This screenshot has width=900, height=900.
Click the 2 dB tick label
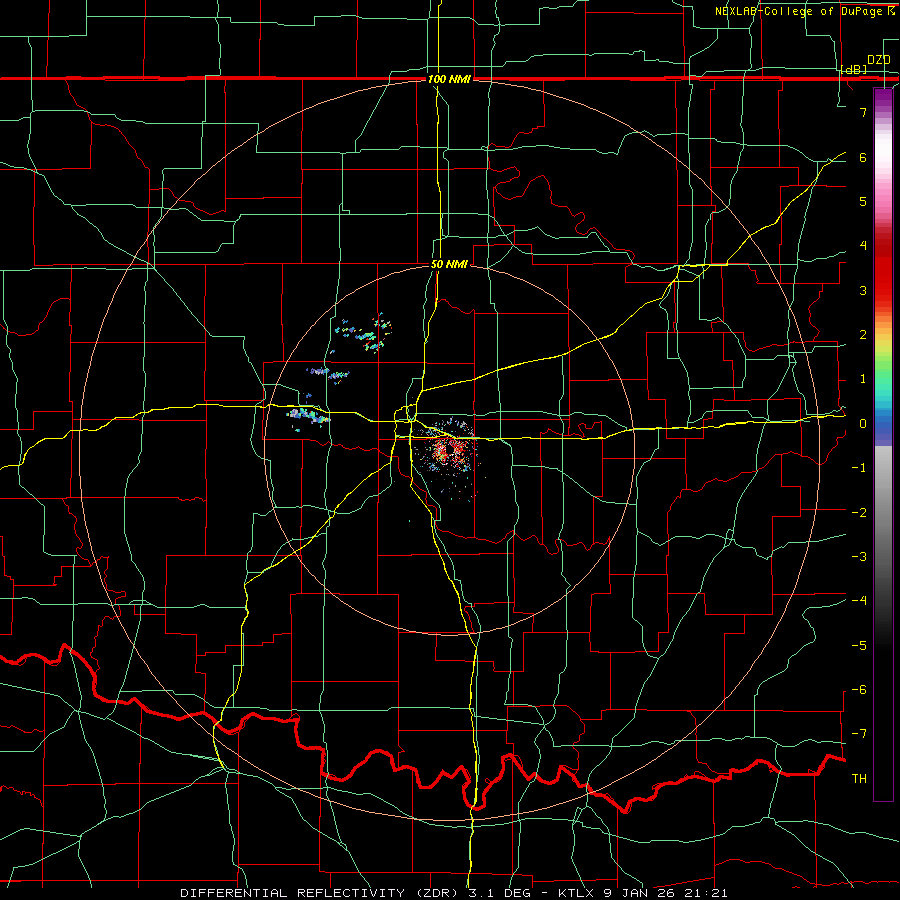click(x=863, y=335)
